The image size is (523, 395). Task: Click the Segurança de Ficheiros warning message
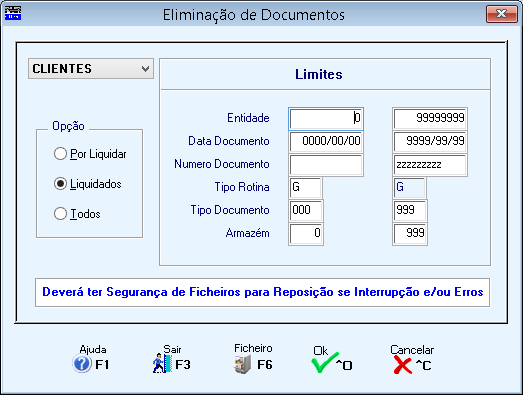(x=263, y=292)
